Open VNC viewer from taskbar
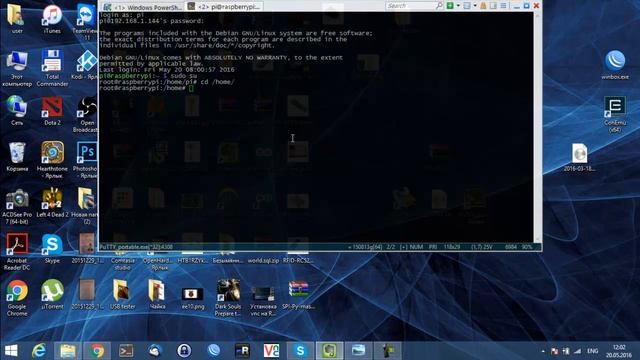 tap(271, 351)
